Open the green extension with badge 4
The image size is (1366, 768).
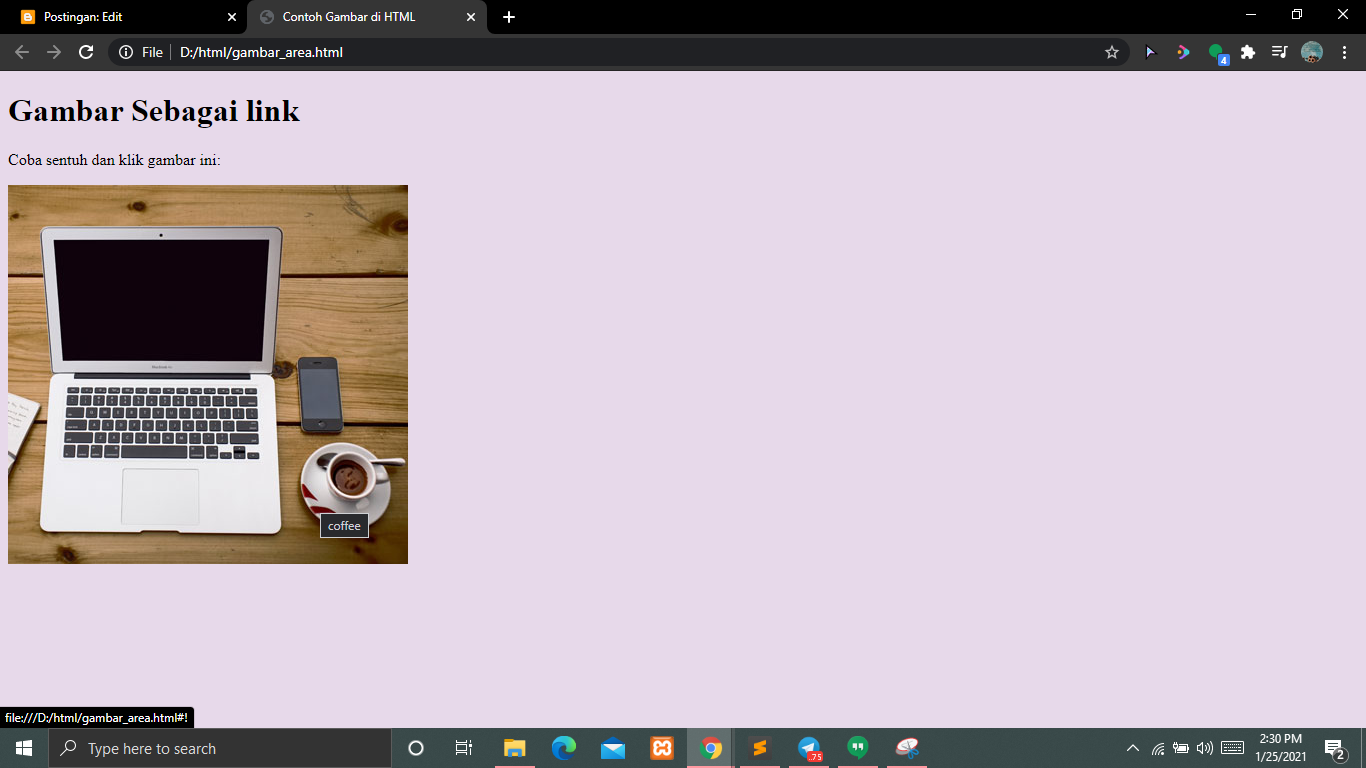[1217, 53]
